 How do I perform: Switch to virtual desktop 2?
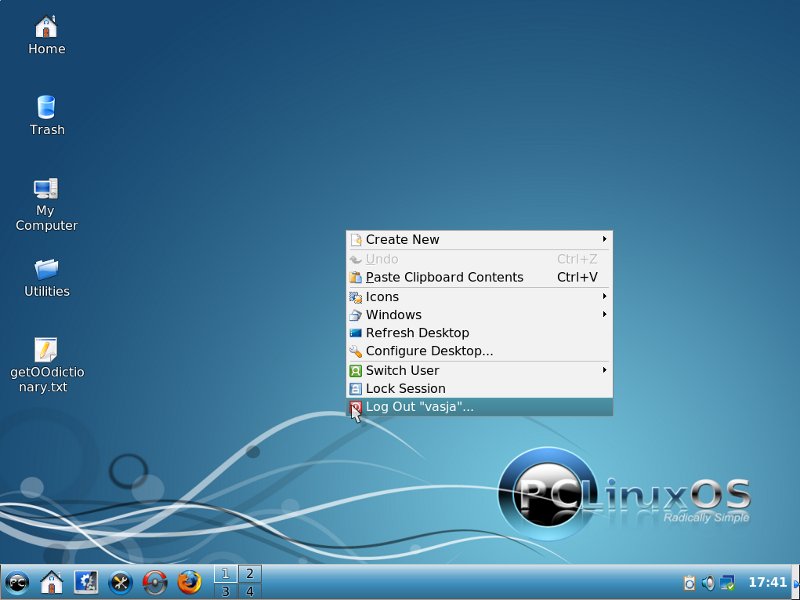249,573
